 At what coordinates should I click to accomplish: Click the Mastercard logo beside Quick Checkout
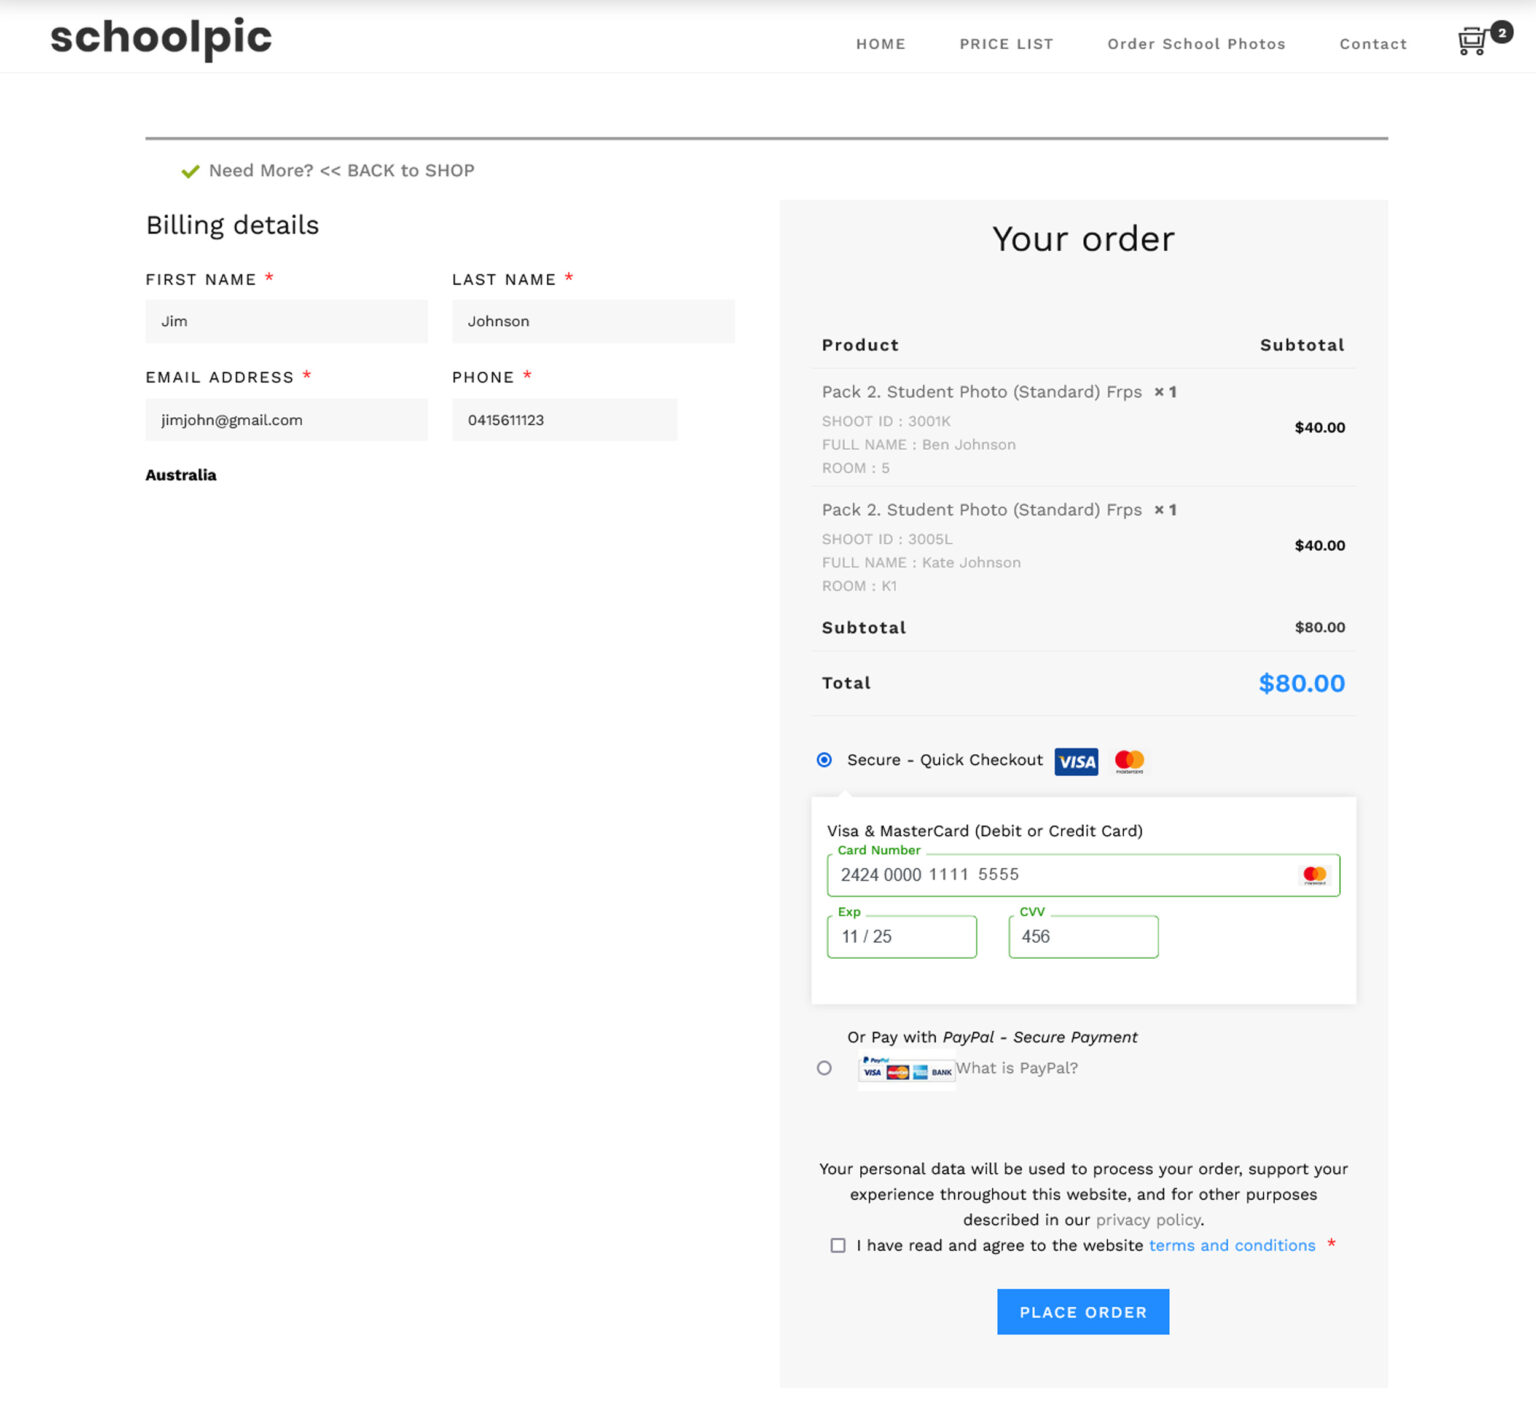click(x=1129, y=761)
